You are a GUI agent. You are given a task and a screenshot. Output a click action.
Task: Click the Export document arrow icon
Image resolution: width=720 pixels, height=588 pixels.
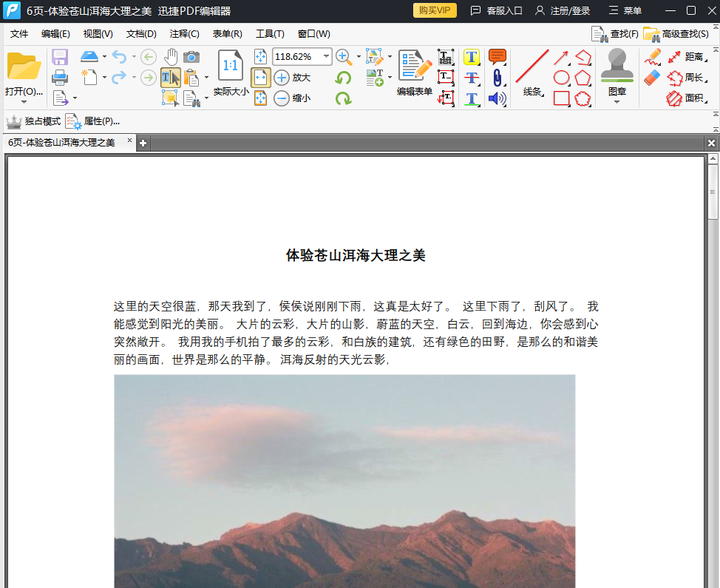[x=60, y=98]
